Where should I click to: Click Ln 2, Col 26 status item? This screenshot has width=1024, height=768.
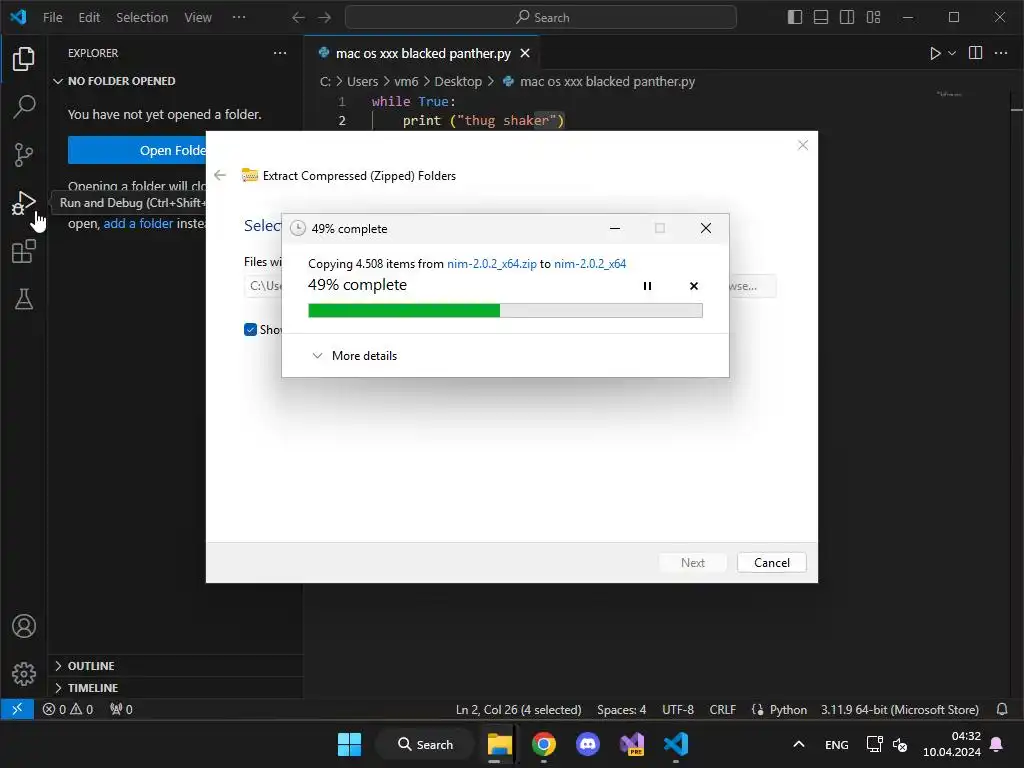click(519, 709)
